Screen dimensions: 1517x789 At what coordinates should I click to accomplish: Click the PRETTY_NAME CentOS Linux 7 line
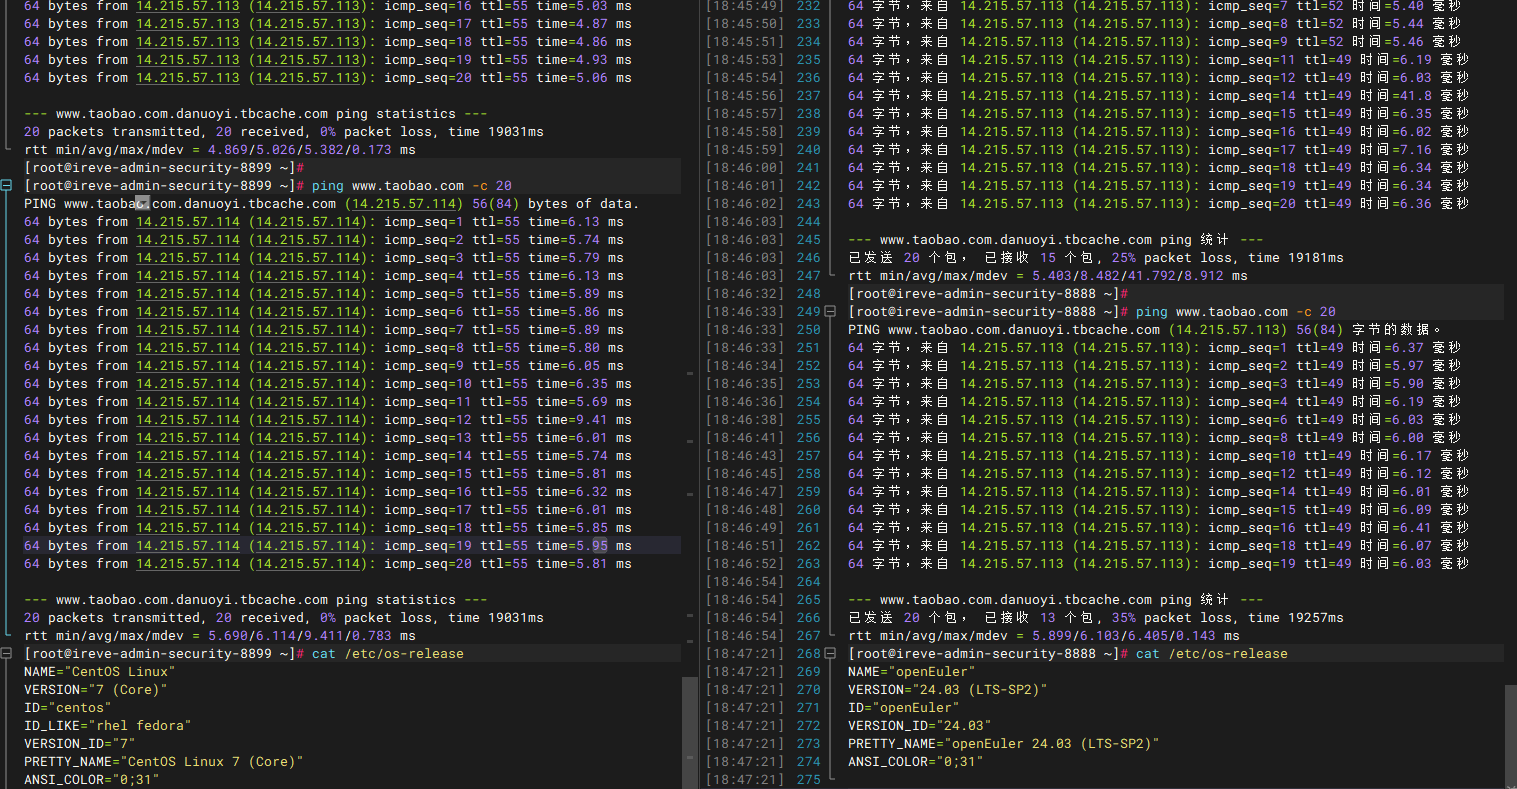[x=163, y=762]
